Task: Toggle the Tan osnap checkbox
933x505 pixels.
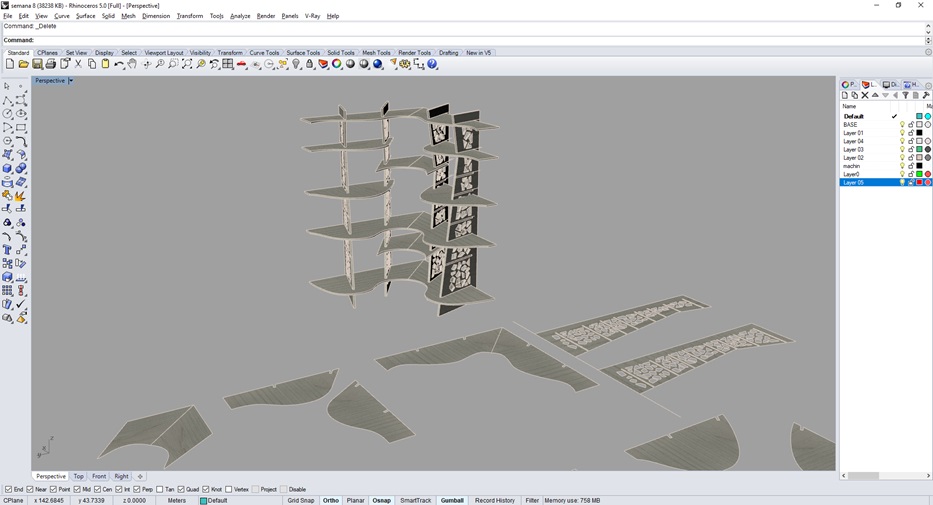Action: click(160, 489)
